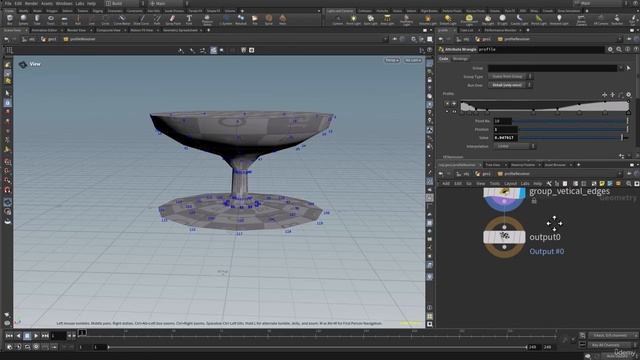Select the Line shelf tool

pos(91,19)
